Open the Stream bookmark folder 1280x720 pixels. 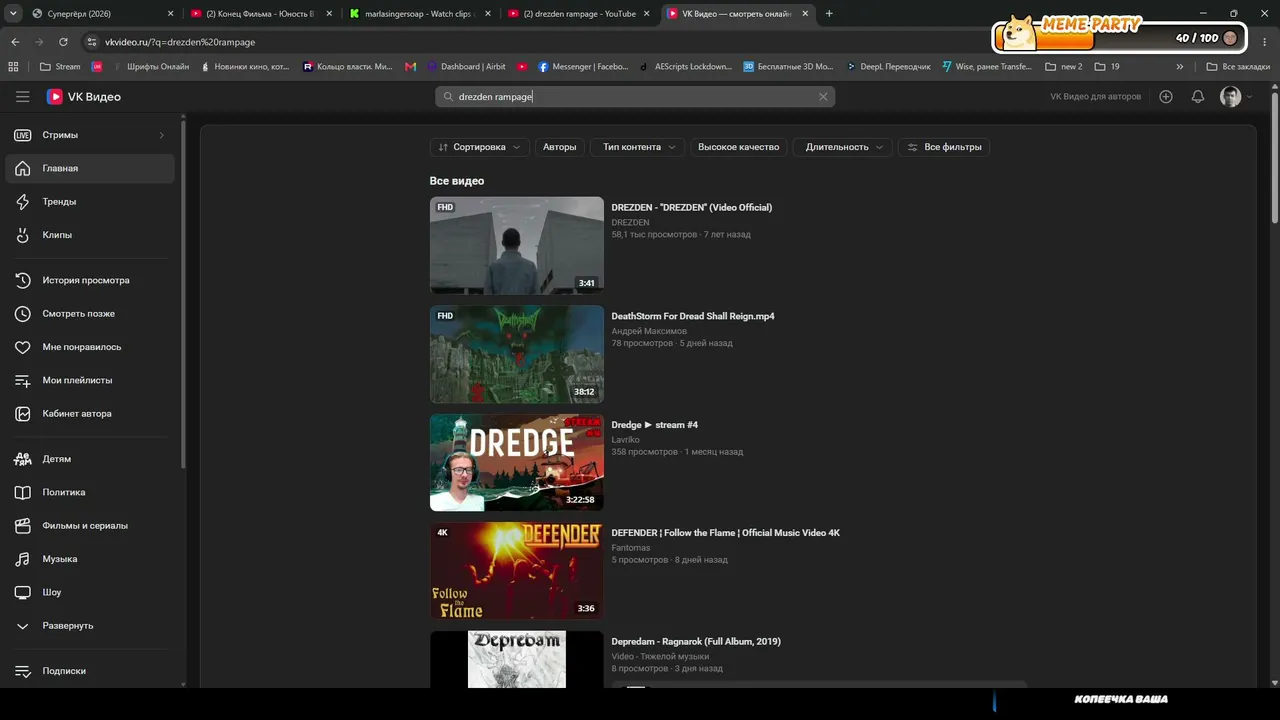point(60,67)
